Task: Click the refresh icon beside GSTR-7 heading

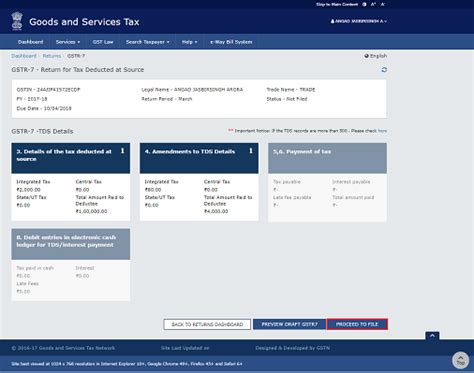Action: pos(384,70)
